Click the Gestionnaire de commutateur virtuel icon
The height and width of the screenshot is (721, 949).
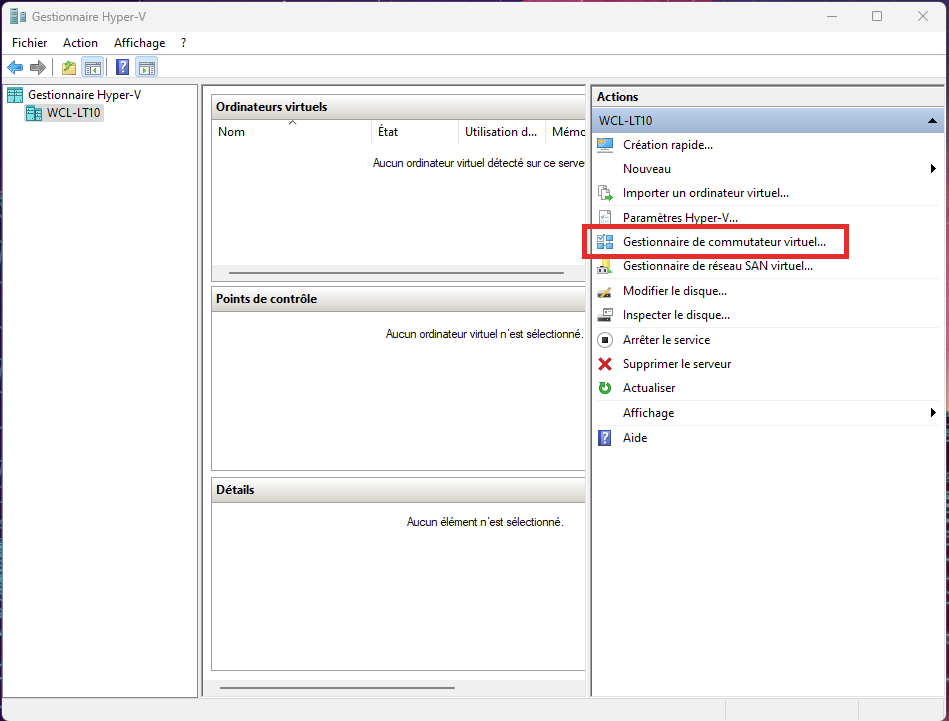click(x=605, y=242)
